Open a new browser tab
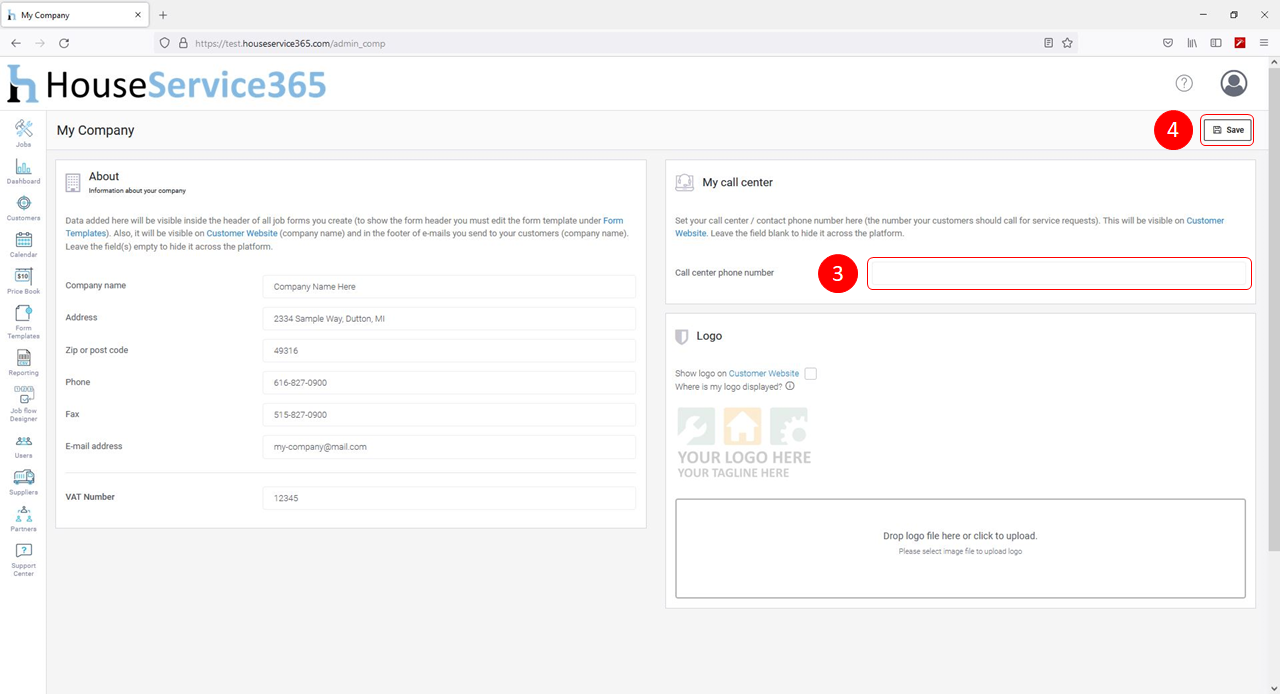 click(163, 15)
